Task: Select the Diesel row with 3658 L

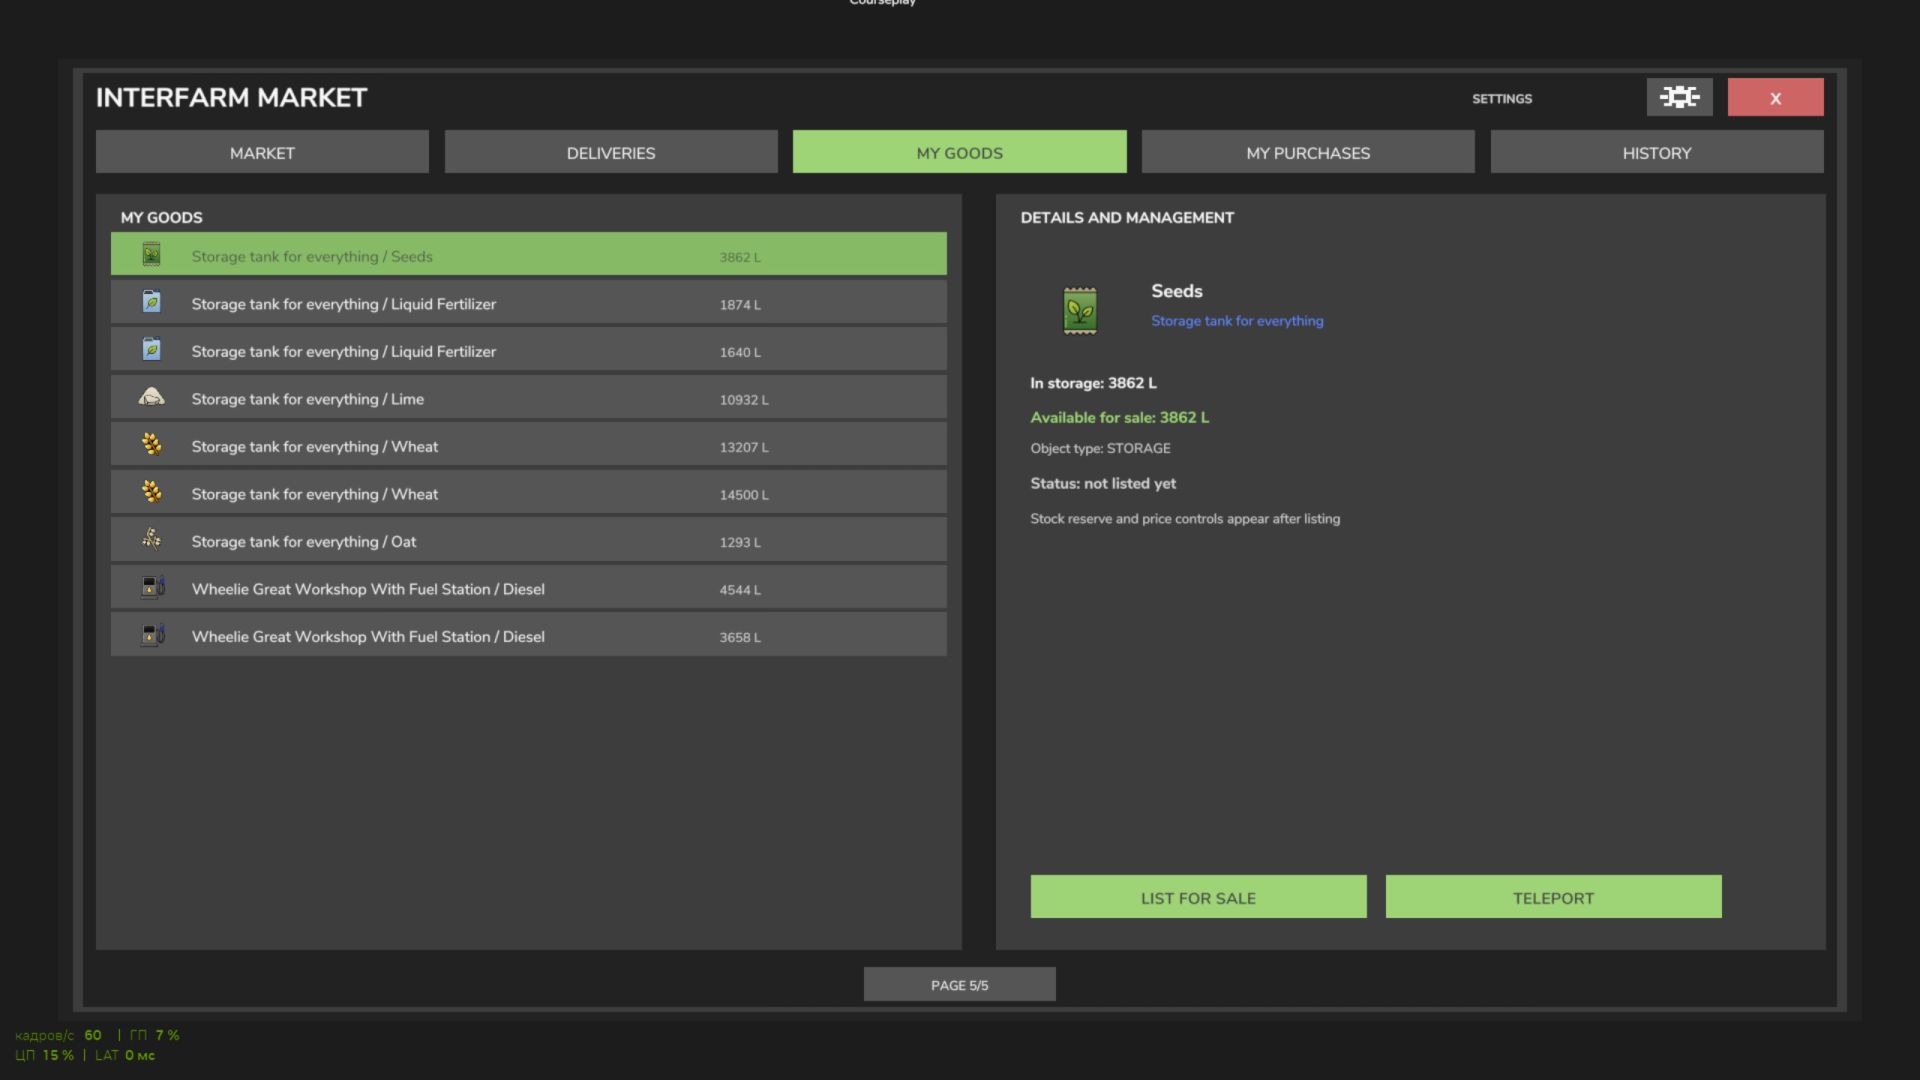Action: coord(528,635)
